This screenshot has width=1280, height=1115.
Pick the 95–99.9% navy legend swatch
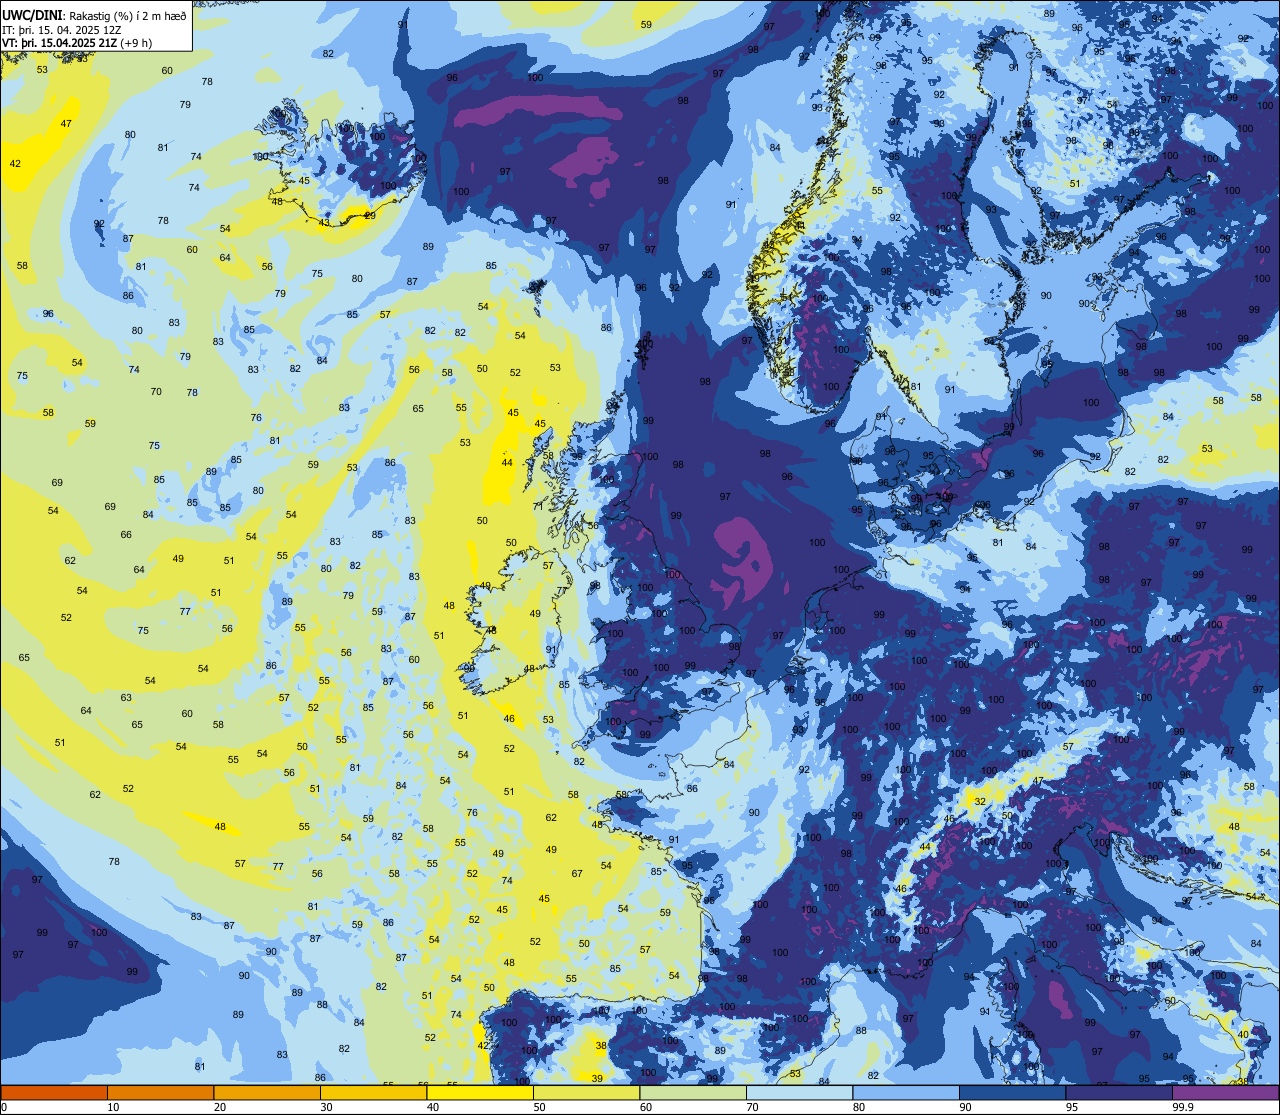(1119, 1093)
